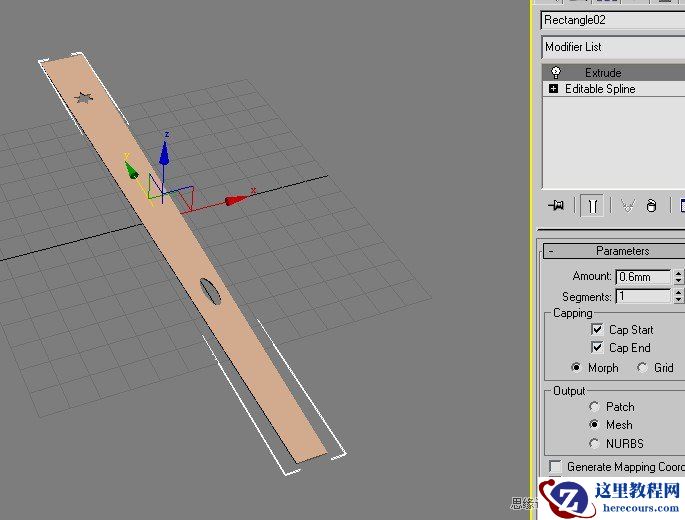Adjust the Segments spinner arrows
This screenshot has width=685, height=520.
point(678,296)
